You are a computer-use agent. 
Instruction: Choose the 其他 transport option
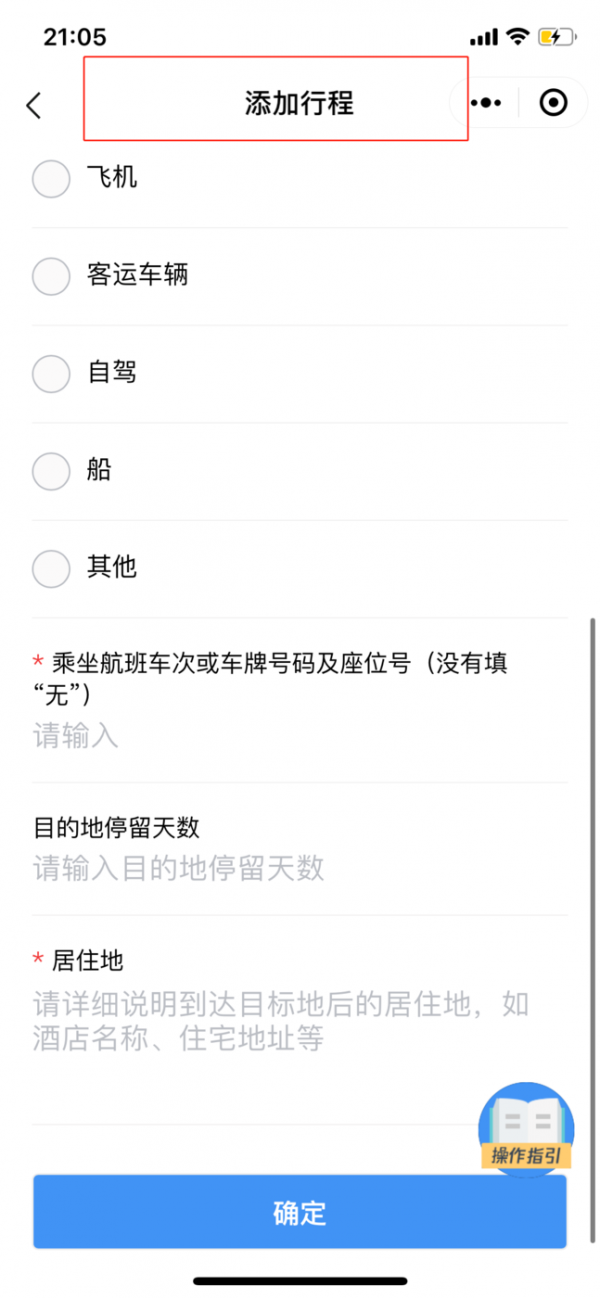pyautogui.click(x=51, y=569)
